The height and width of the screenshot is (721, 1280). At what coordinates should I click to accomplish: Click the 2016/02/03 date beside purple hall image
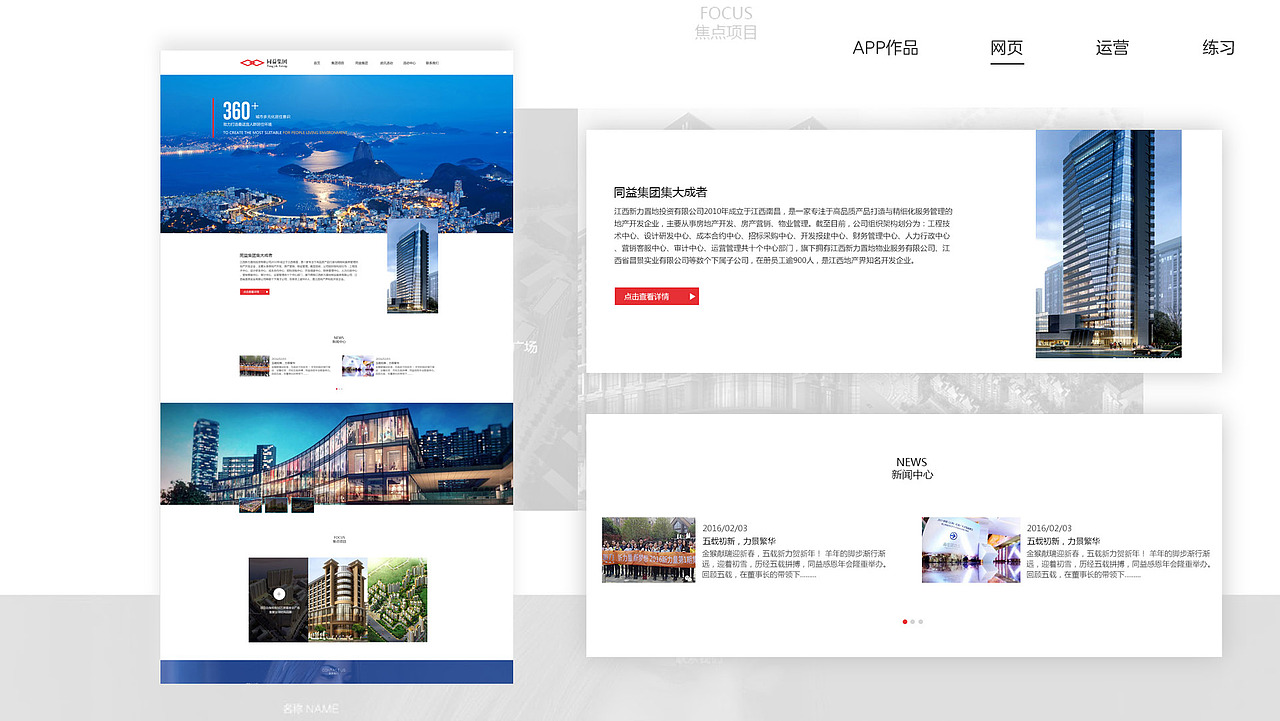(1049, 528)
